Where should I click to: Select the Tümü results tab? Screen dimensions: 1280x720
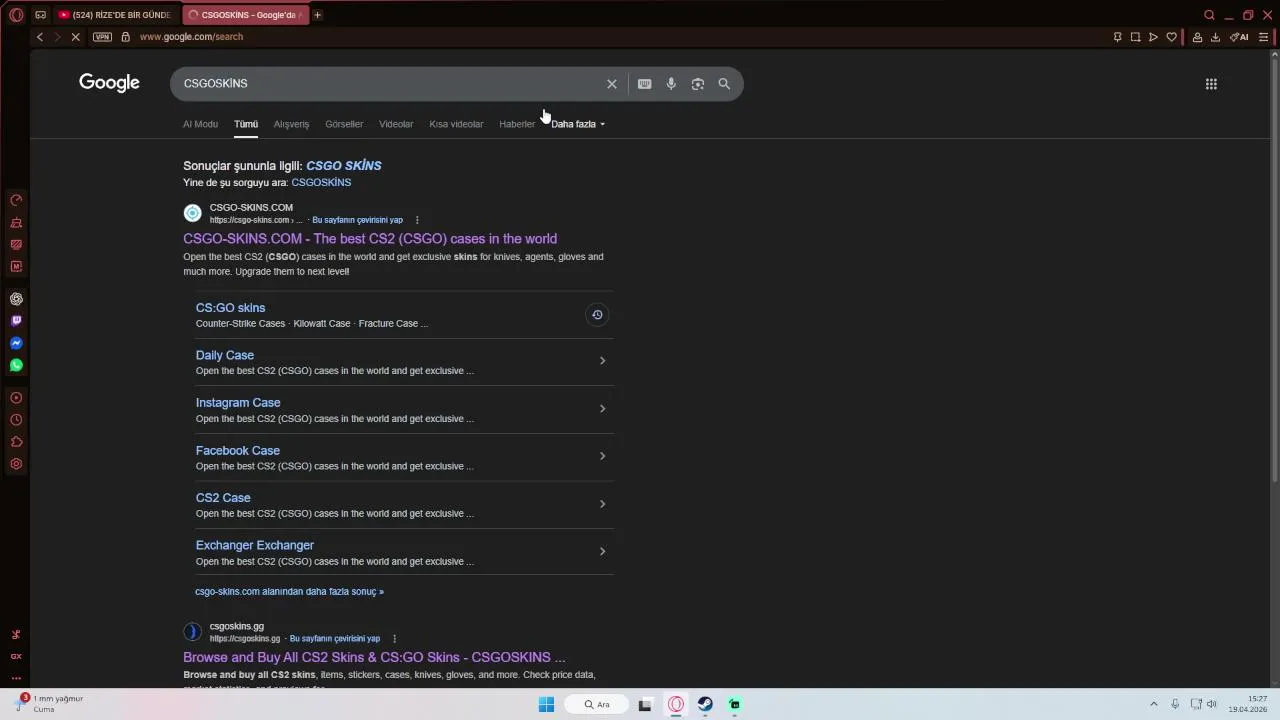246,124
